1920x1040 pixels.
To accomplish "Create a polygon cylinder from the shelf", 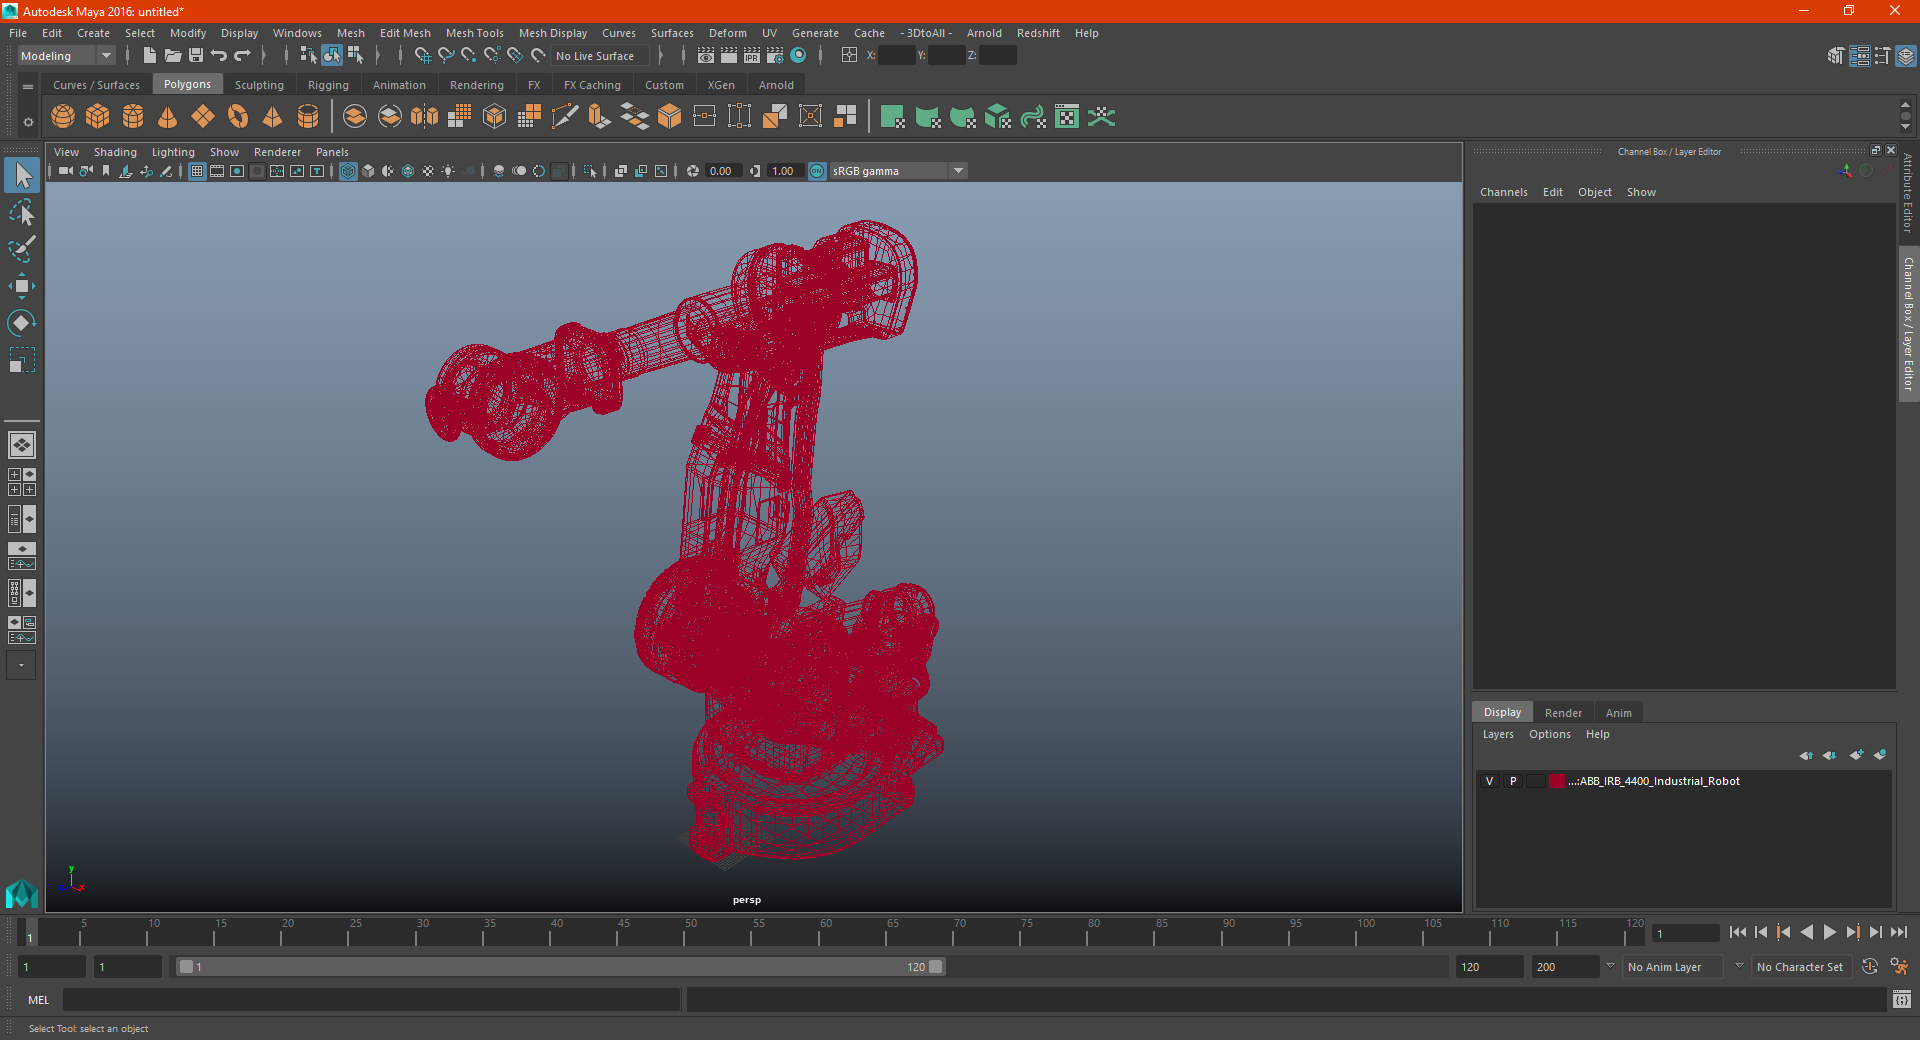I will (x=133, y=117).
